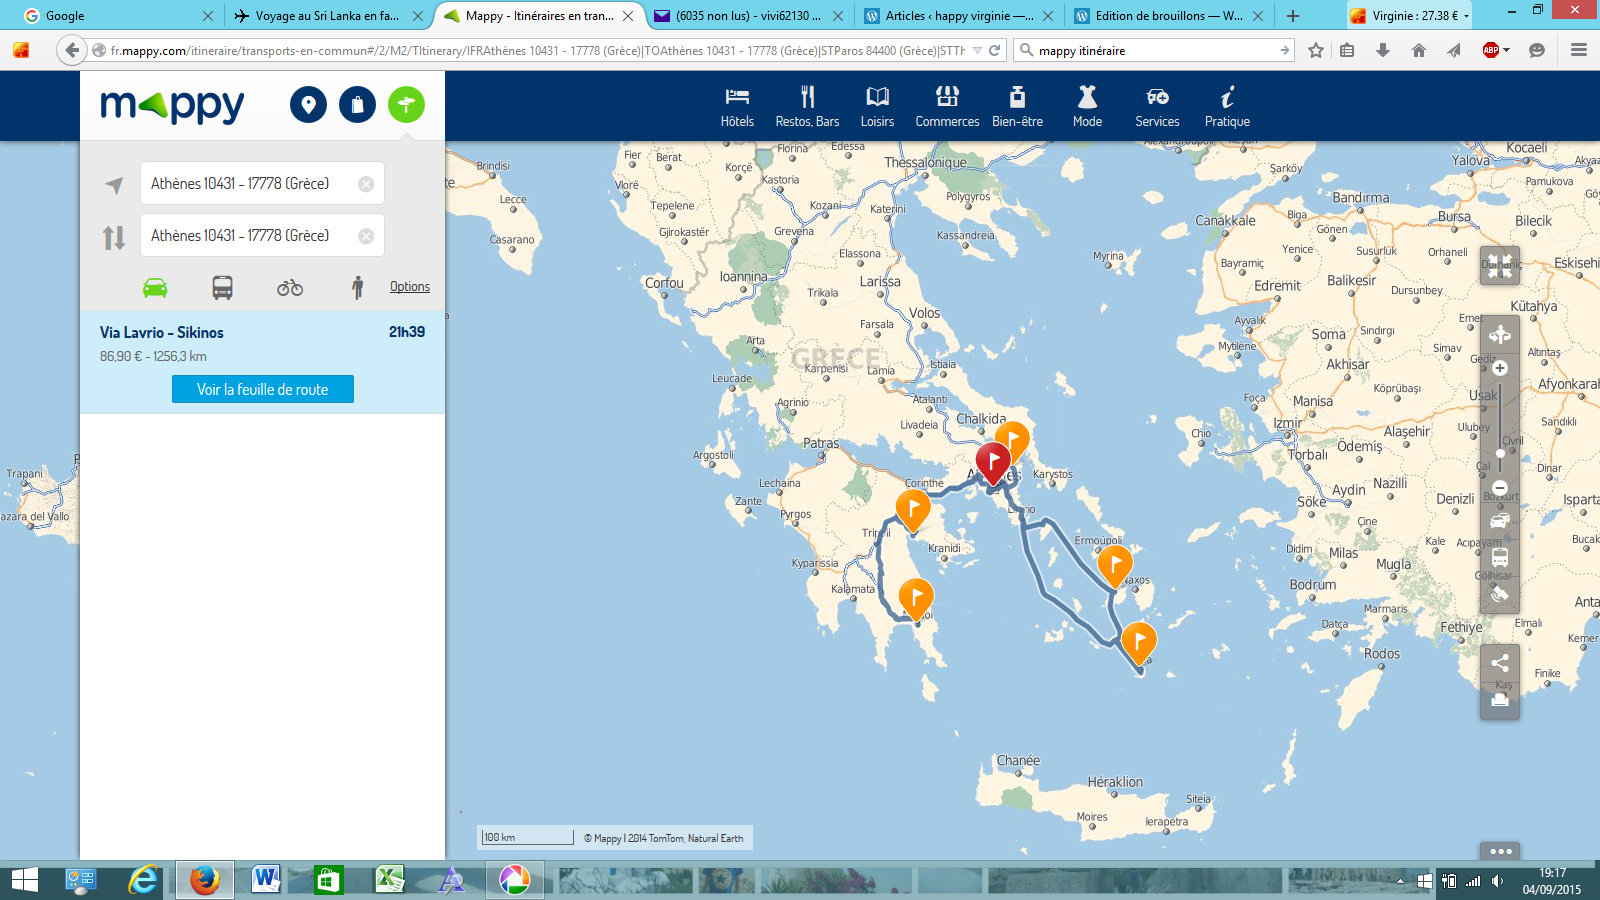Switch to the Google browser tab
1600x900 pixels.
110,16
